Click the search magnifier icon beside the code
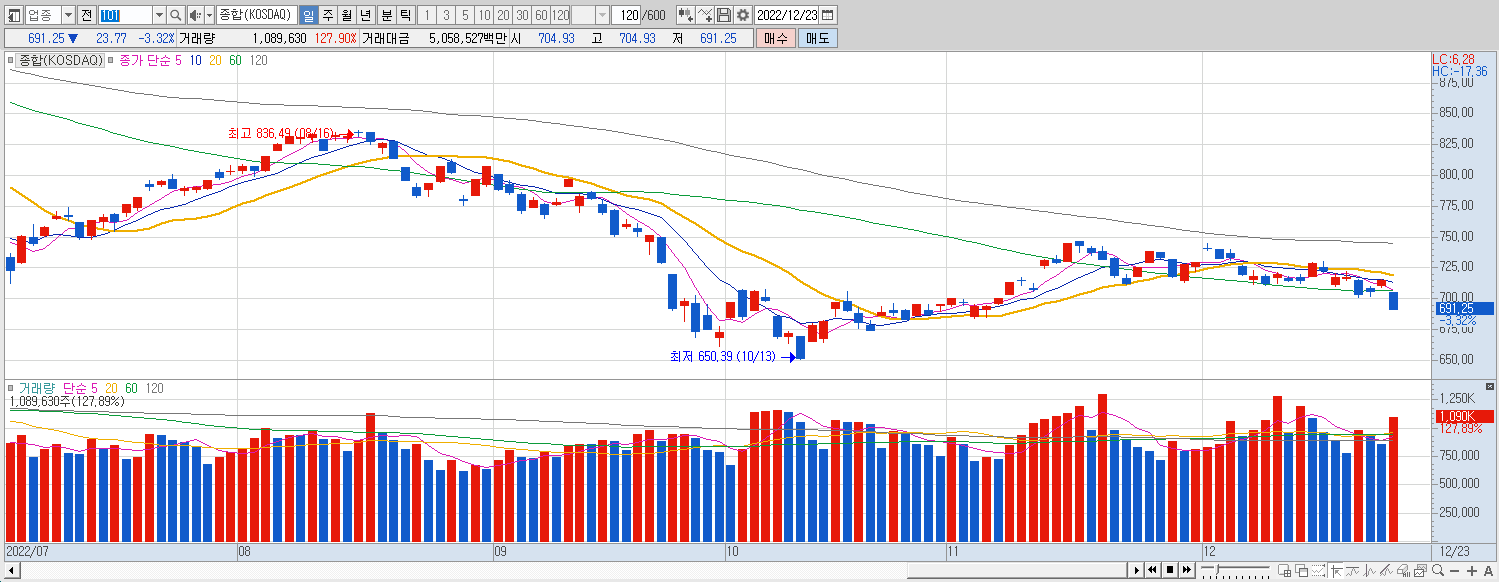The height and width of the screenshot is (582, 1499). click(176, 15)
